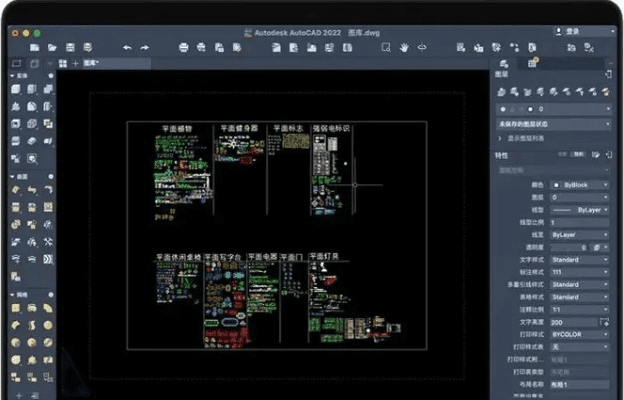Open the 文字样式 Standard dropdown
Screen dimensions: 624x400
pyautogui.click(x=578, y=260)
